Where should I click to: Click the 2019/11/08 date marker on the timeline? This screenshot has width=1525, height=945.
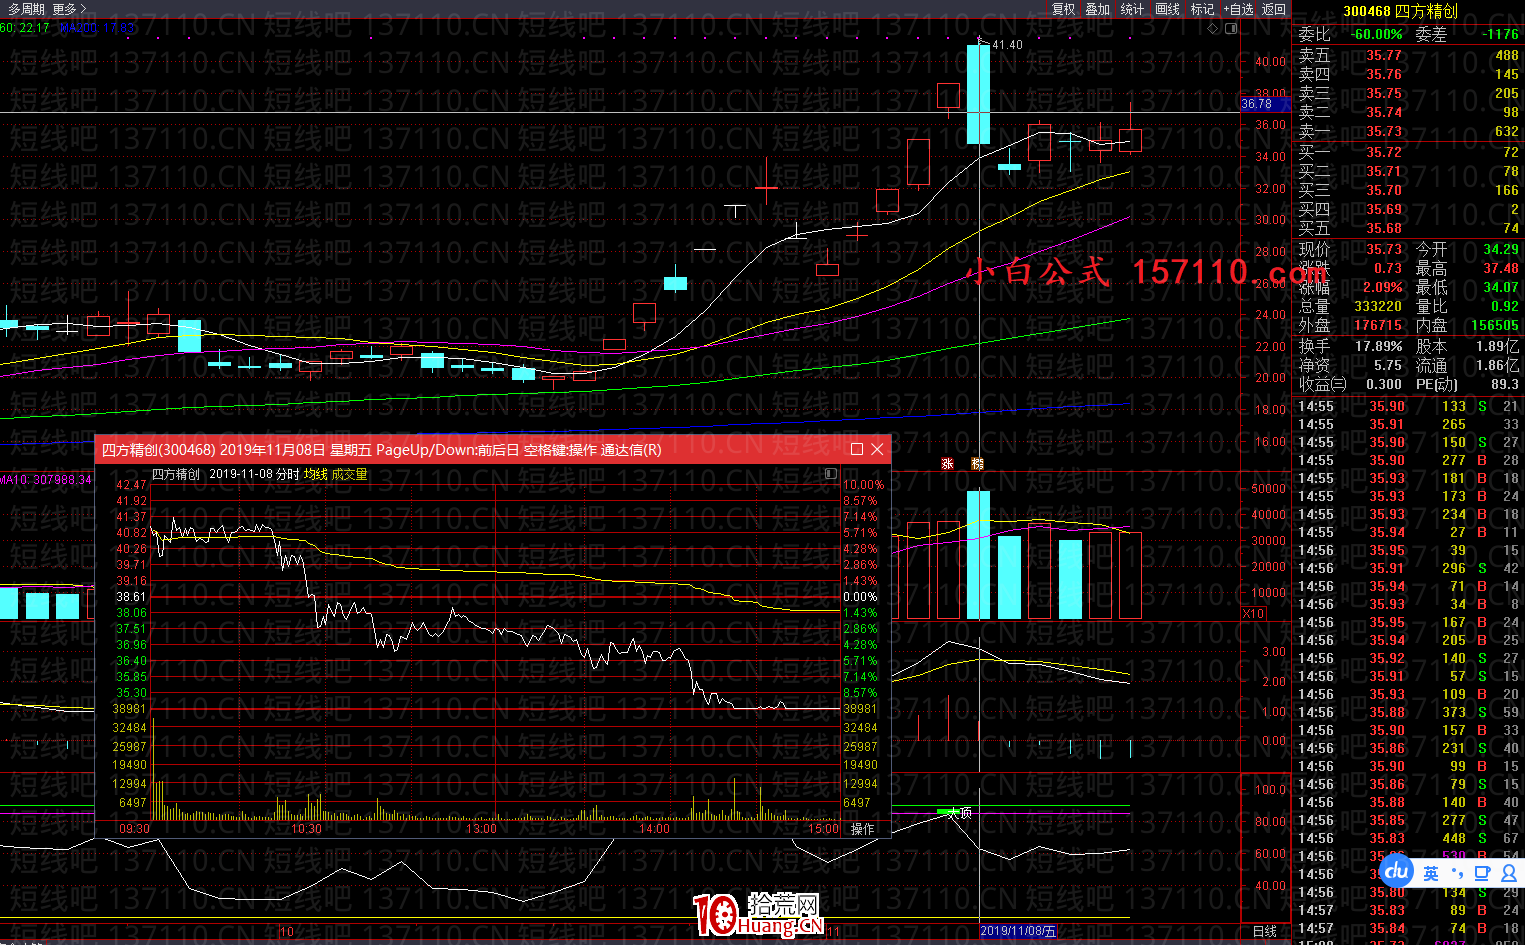1018,931
